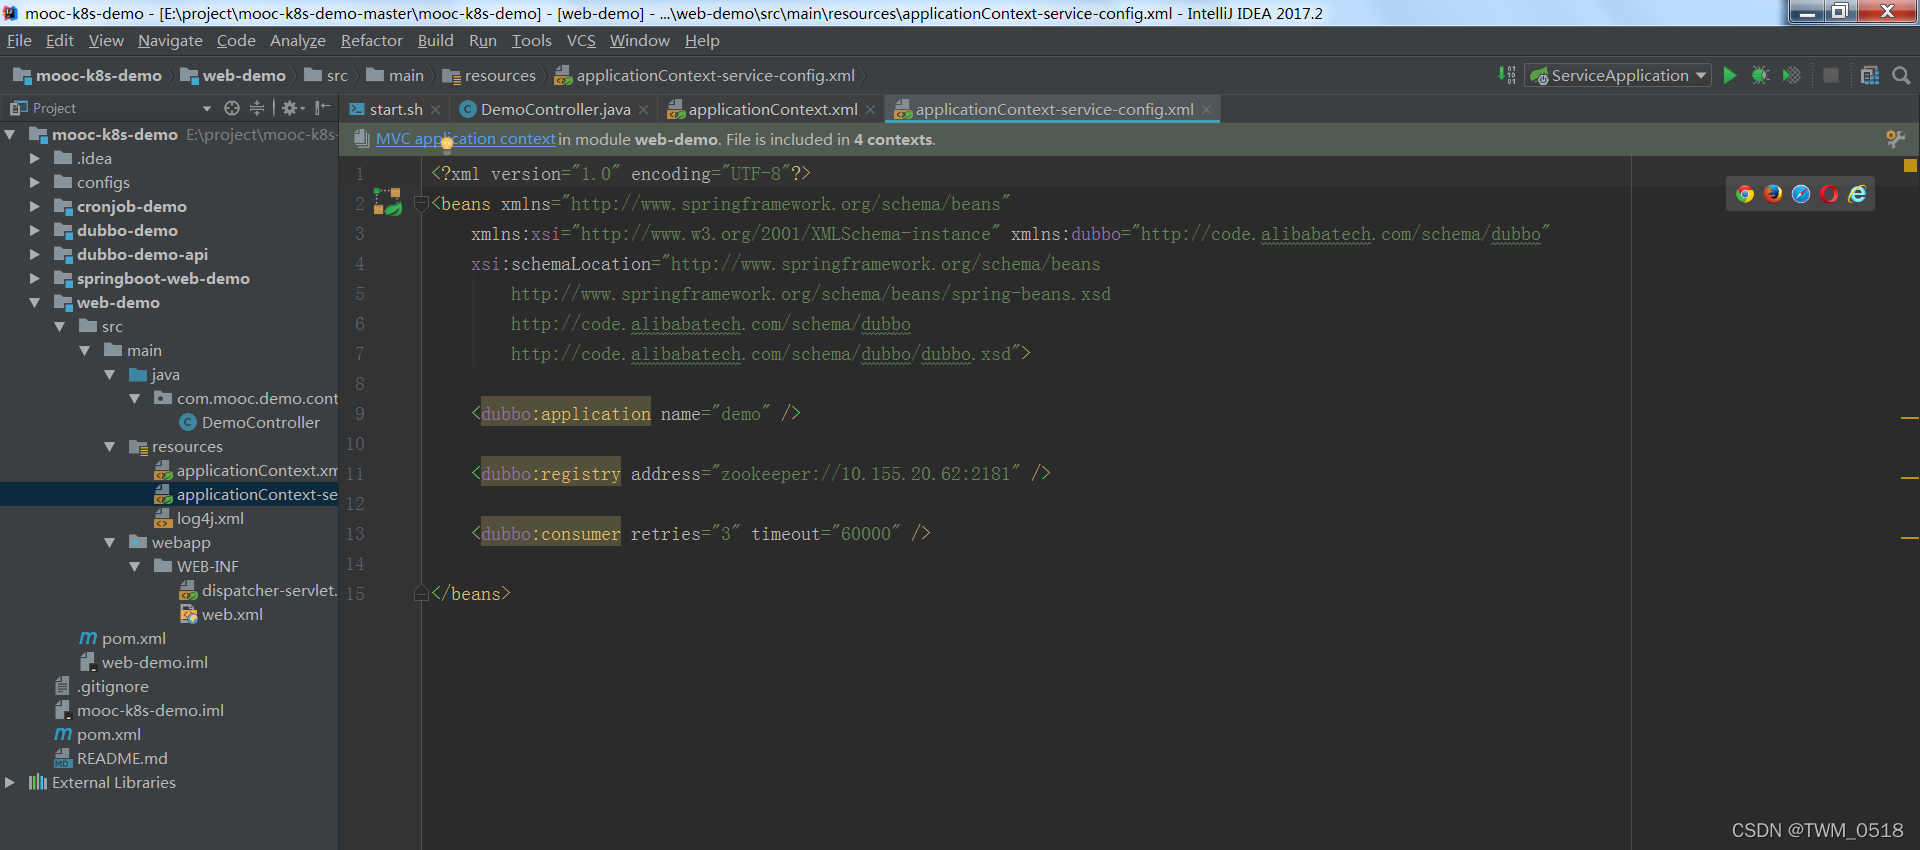Image resolution: width=1920 pixels, height=850 pixels.
Task: Click the grey Stop square icon
Action: 1831,75
